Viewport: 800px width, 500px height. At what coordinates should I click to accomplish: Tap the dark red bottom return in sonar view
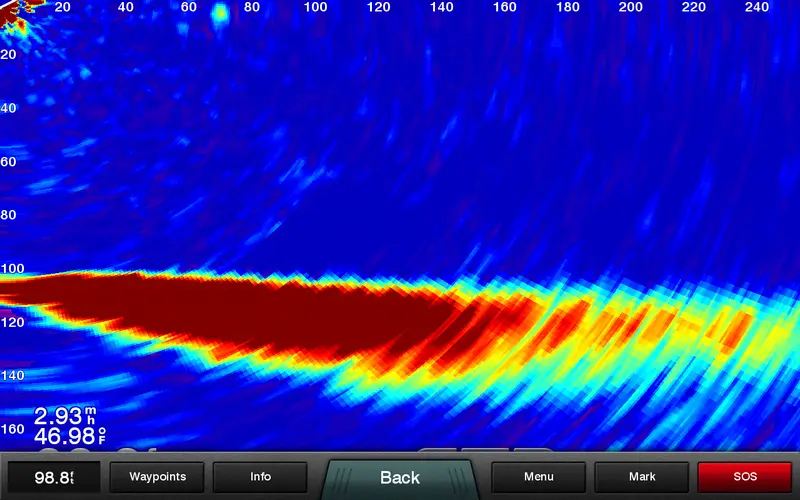[250, 310]
